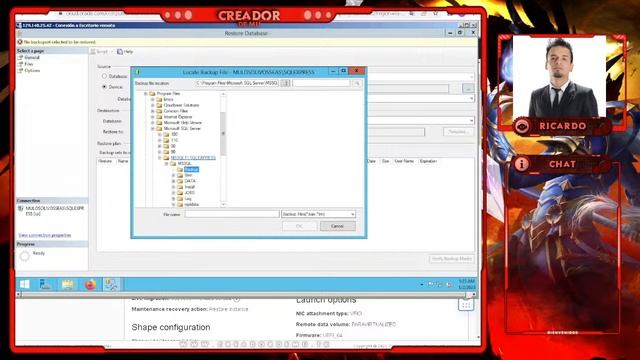Click the help grid icon near Launch options
Viewport: 640px width, 360px height.
click(466, 304)
